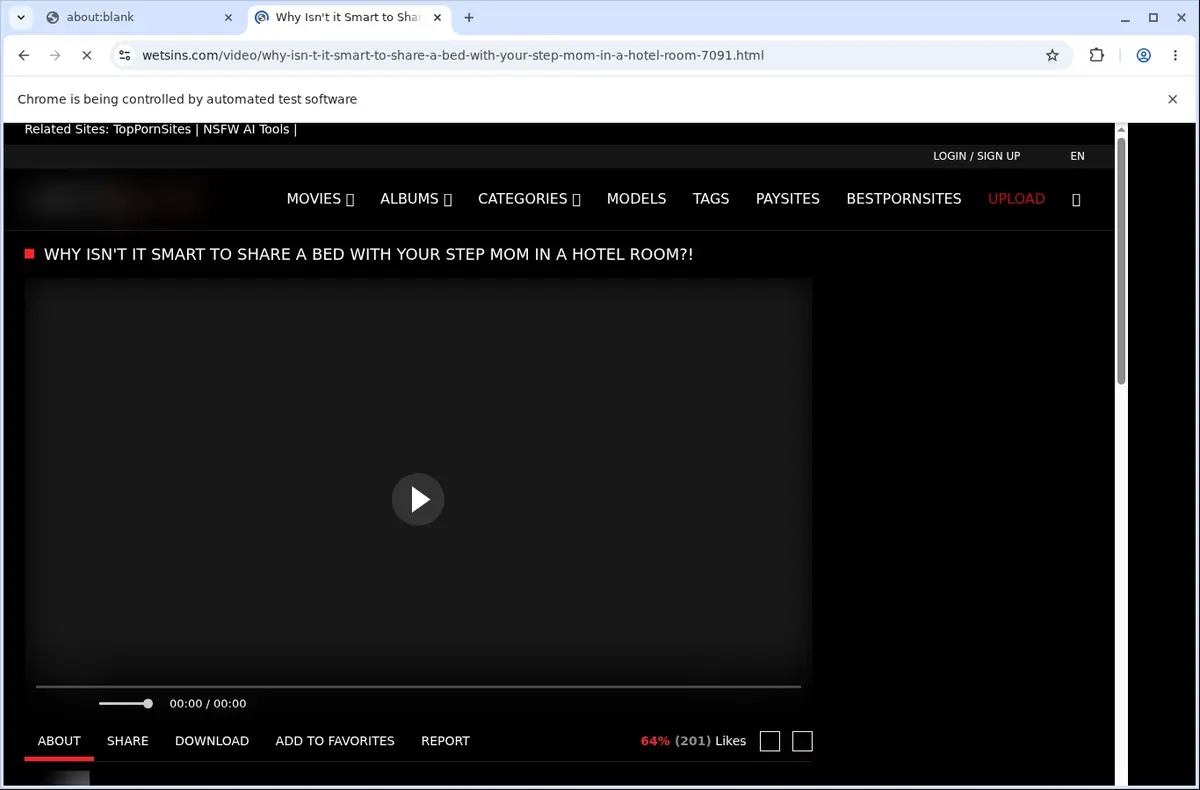This screenshot has height=790, width=1200.
Task: Click the video title heading
Action: coord(369,255)
